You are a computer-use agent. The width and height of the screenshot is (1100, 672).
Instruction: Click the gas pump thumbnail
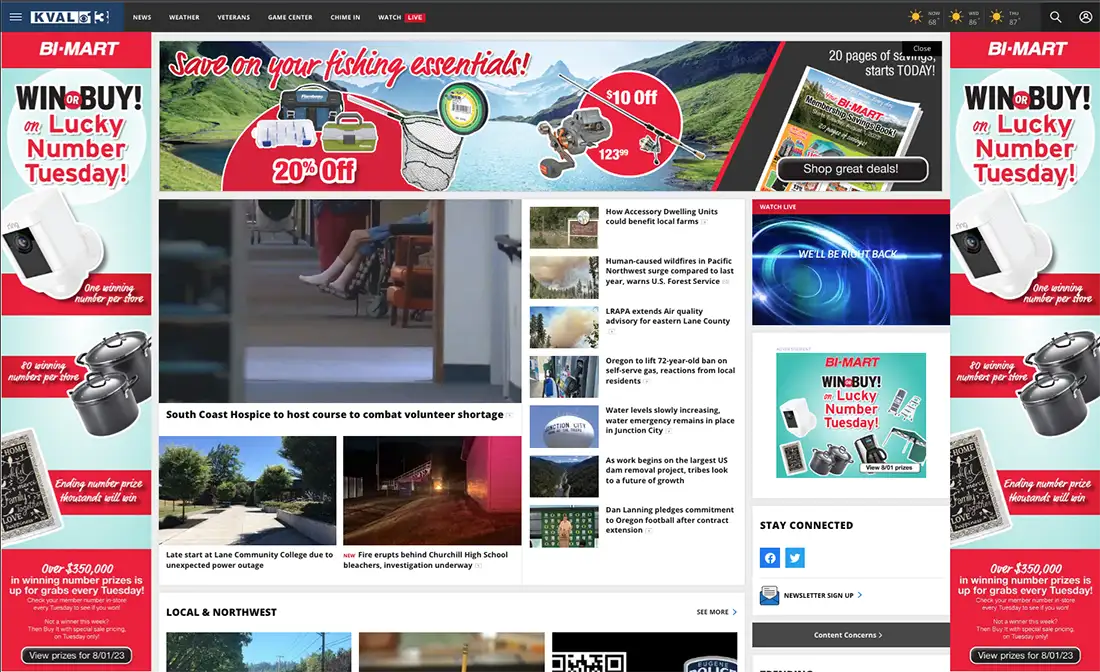pyautogui.click(x=564, y=377)
